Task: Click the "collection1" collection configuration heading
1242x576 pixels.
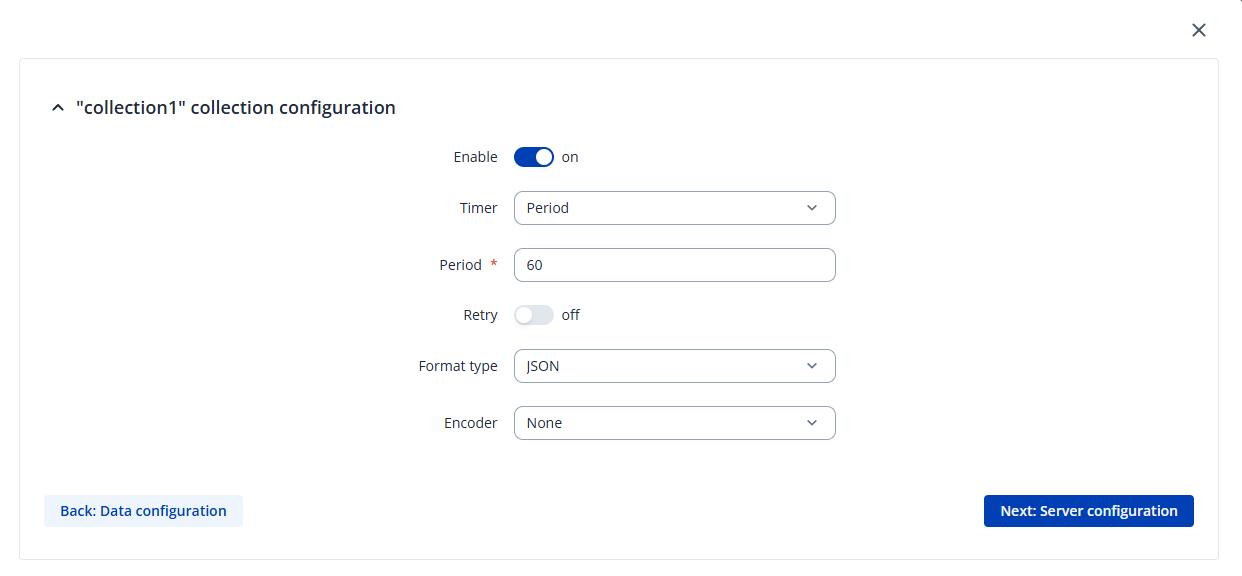Action: (x=236, y=108)
